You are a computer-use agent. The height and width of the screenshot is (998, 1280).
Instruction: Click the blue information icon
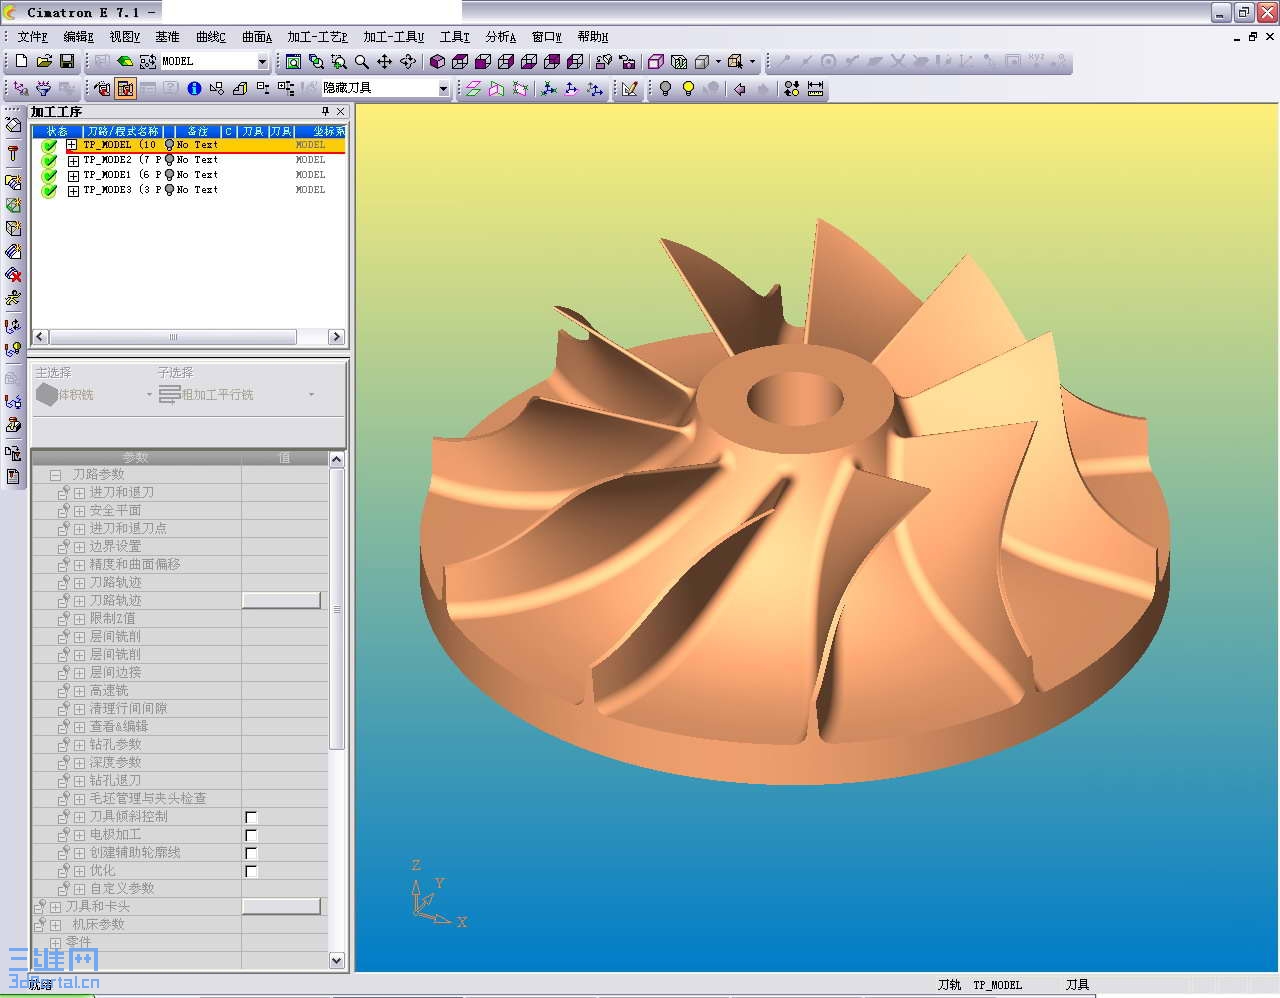tap(194, 89)
